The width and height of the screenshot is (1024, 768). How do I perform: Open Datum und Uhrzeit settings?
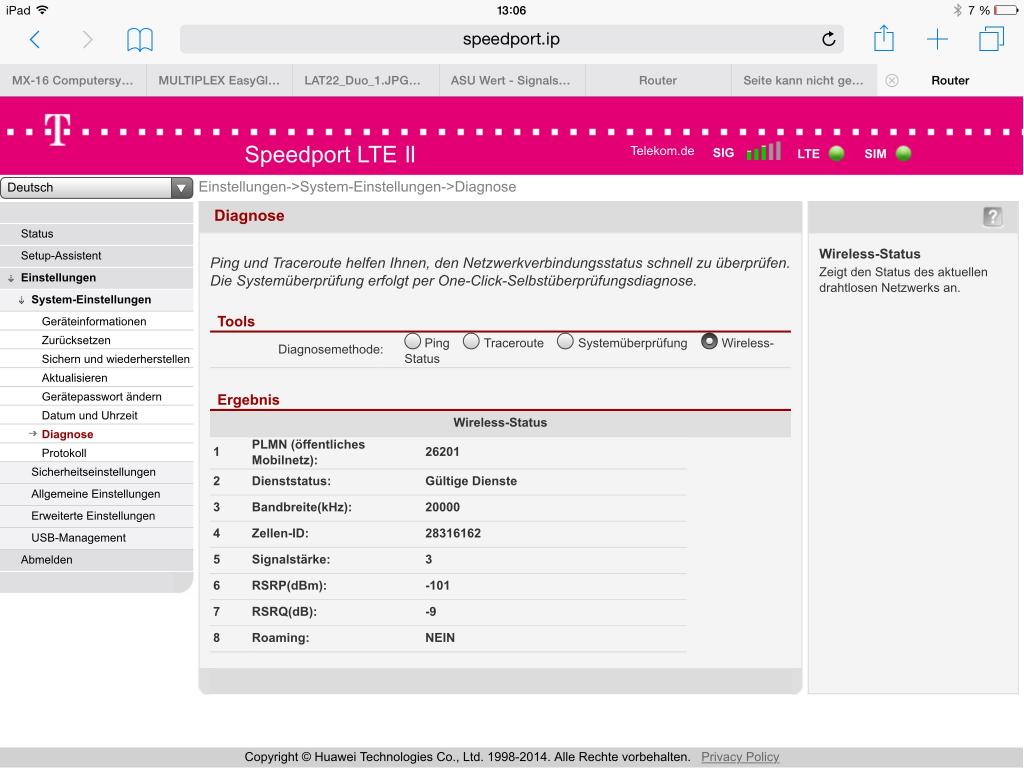tap(97, 415)
